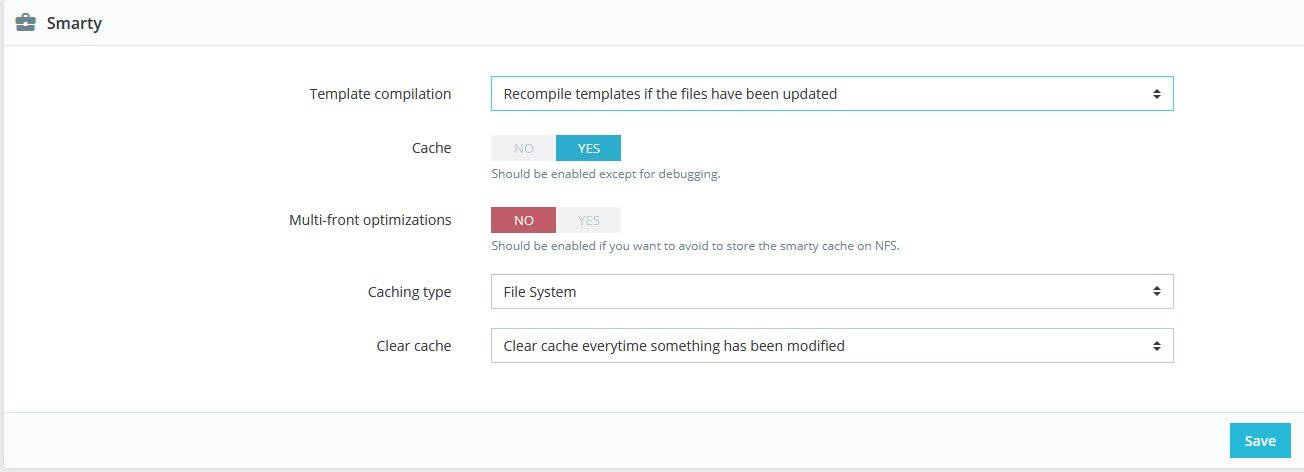The image size is (1304, 472).
Task: Select NO for Multi-front optimizations
Action: 523,220
